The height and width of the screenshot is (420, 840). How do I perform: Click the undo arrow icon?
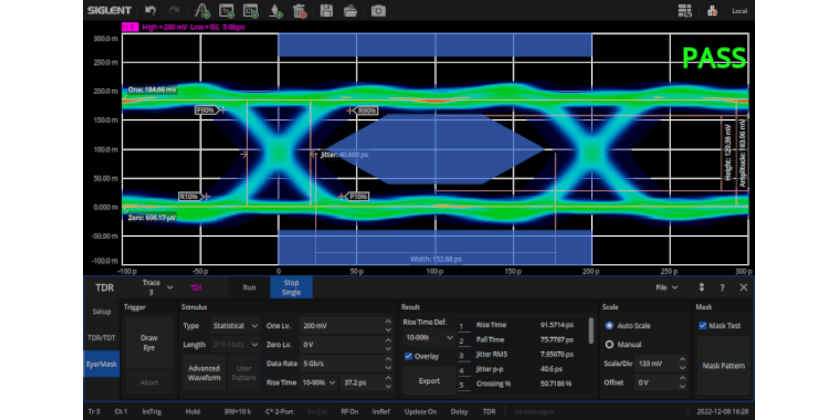point(151,10)
